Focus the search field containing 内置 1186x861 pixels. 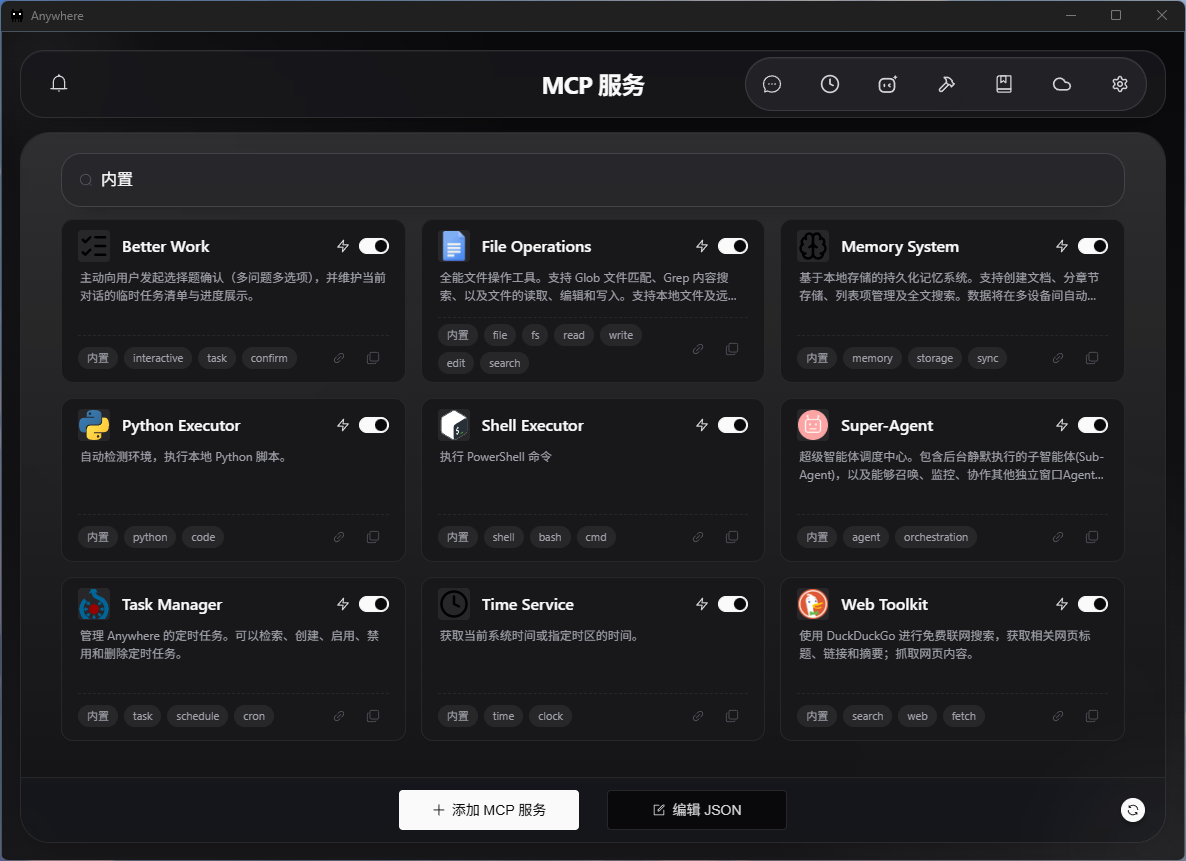(592, 179)
